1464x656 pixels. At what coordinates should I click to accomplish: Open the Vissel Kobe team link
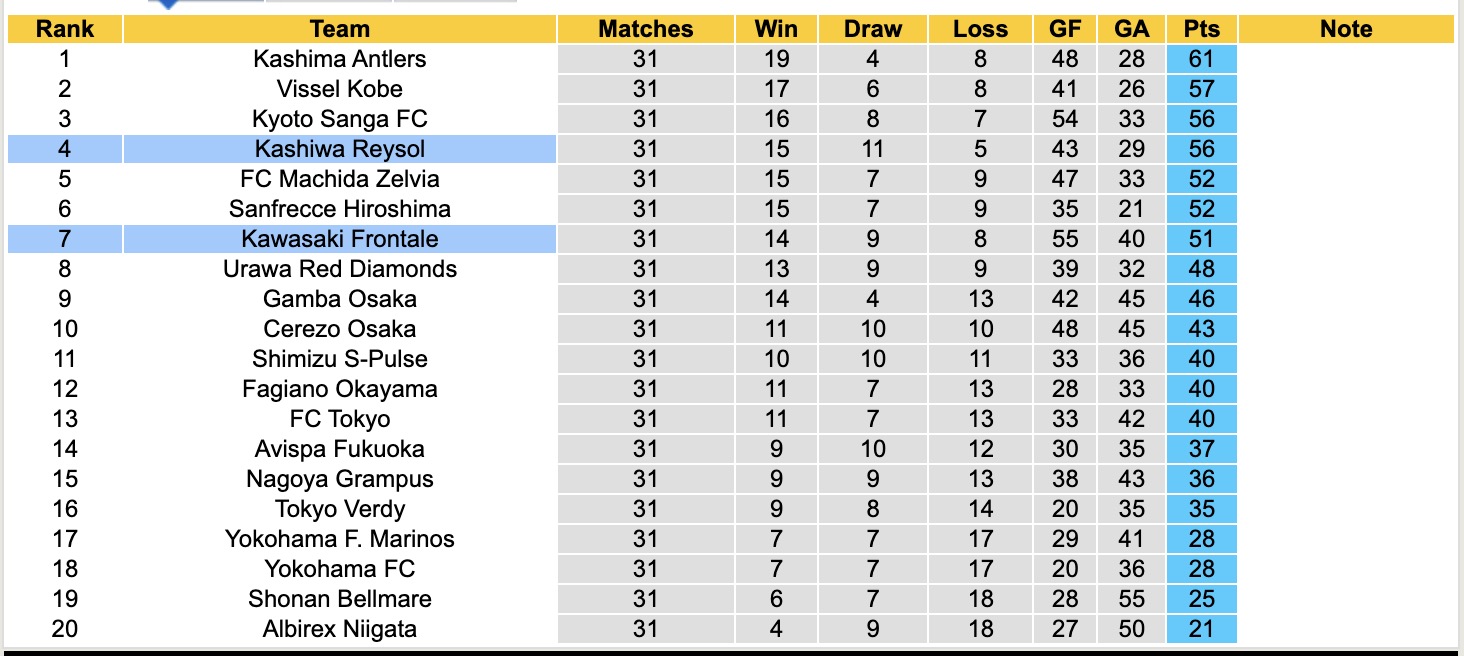coord(339,89)
